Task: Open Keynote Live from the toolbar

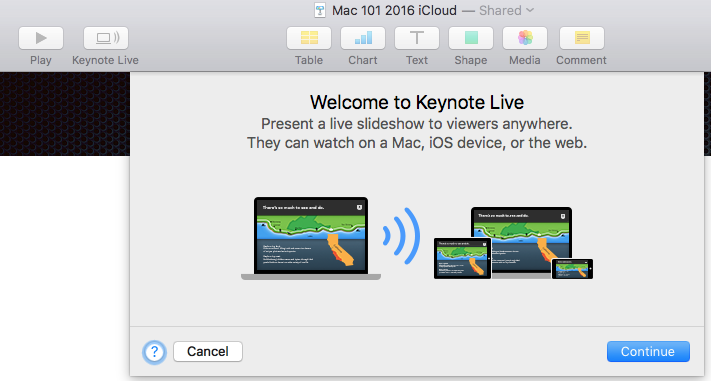Action: point(106,38)
